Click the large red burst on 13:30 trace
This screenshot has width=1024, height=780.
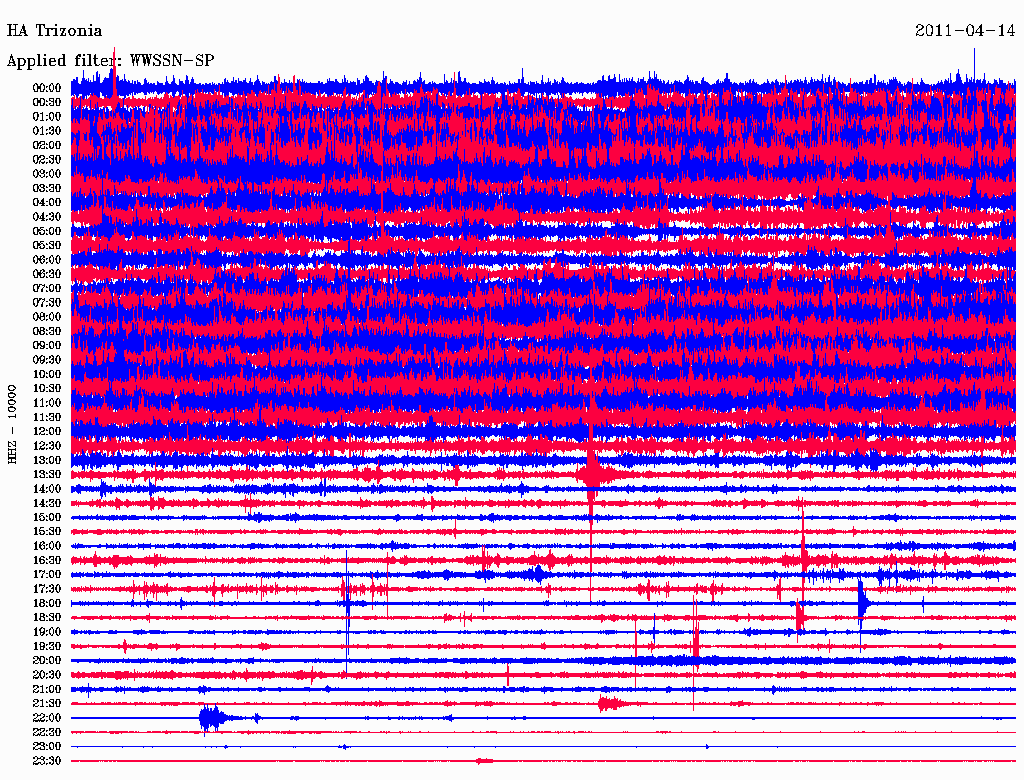pyautogui.click(x=591, y=474)
